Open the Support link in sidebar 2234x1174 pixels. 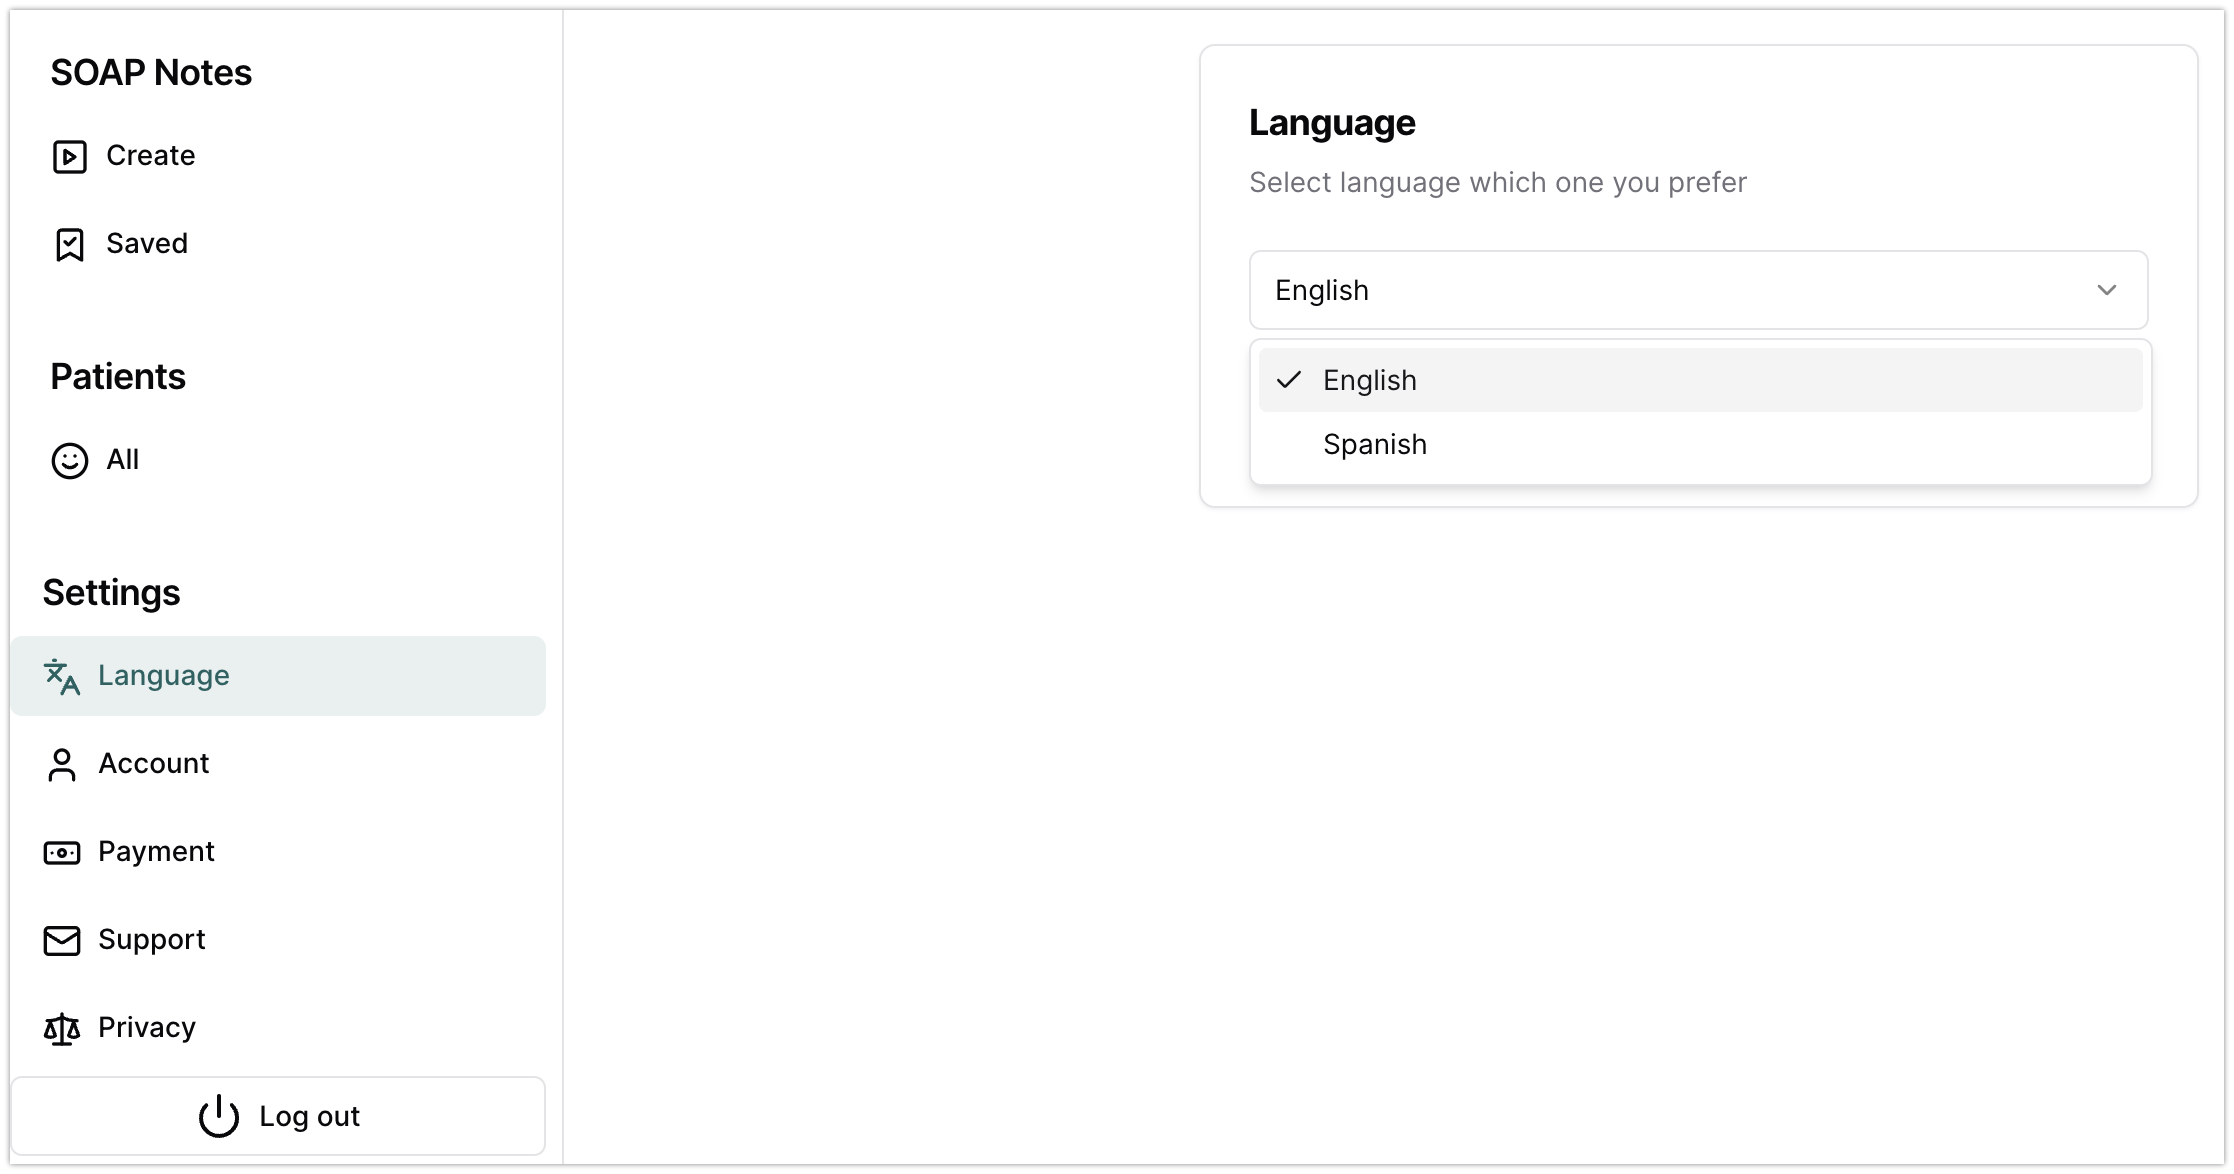point(151,940)
